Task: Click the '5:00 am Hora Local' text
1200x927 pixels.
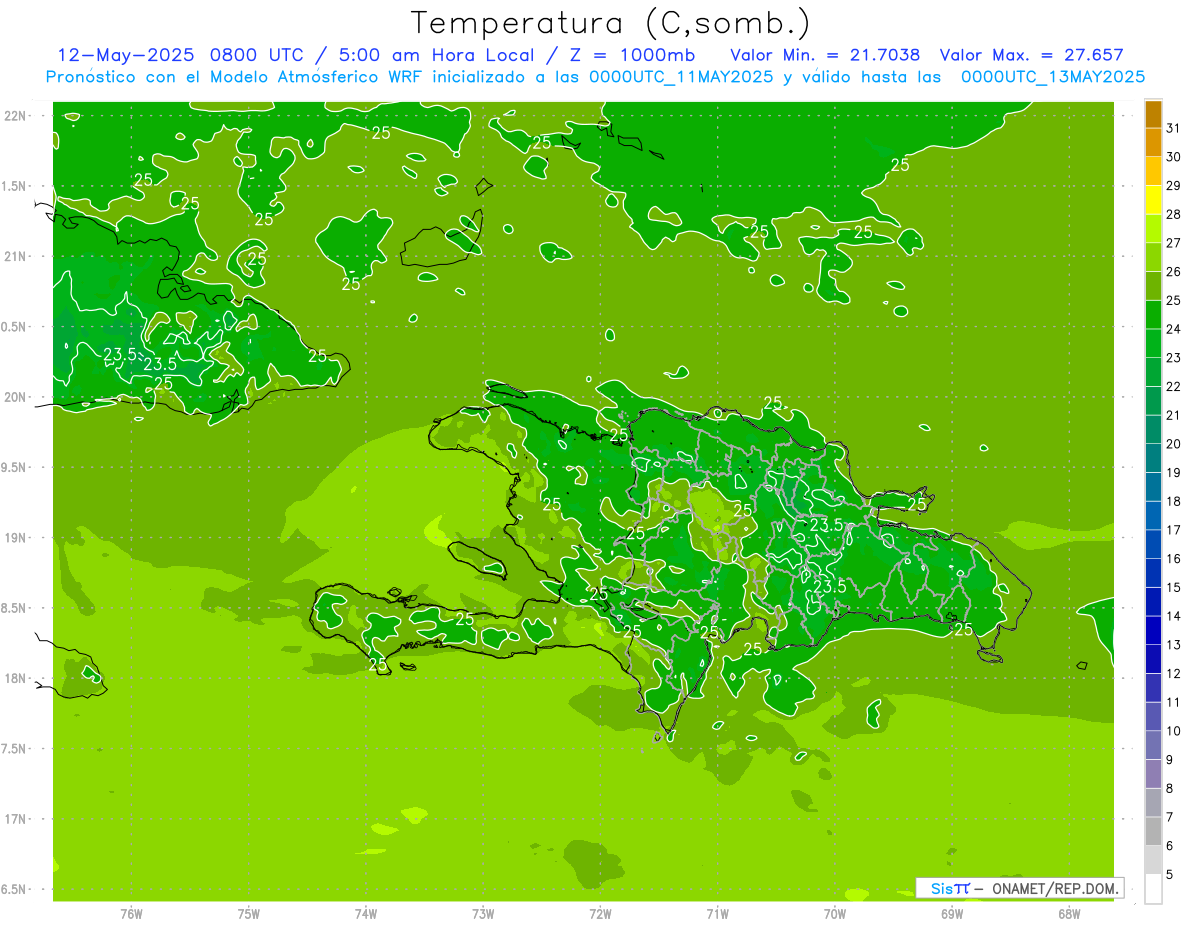Action: 435,55
